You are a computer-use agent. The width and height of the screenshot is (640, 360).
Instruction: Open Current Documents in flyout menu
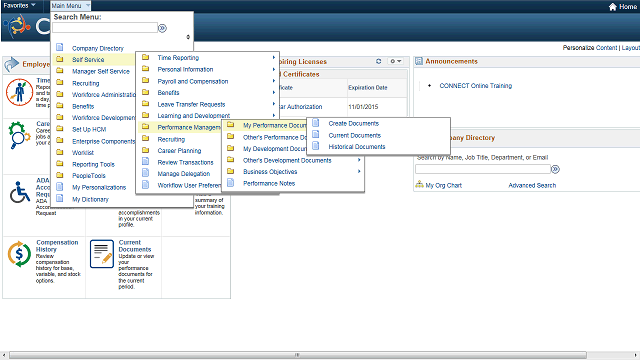(354, 135)
